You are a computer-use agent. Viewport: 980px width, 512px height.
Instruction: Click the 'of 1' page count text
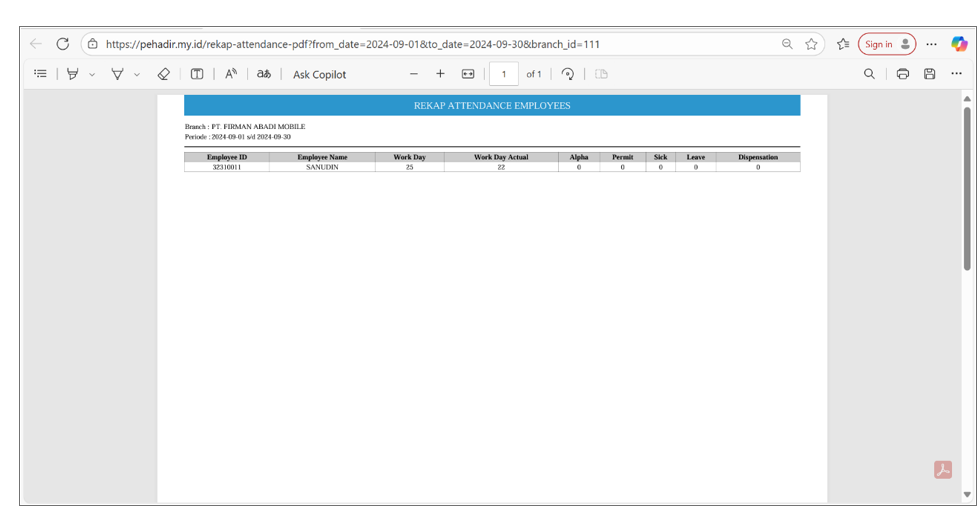pos(534,74)
